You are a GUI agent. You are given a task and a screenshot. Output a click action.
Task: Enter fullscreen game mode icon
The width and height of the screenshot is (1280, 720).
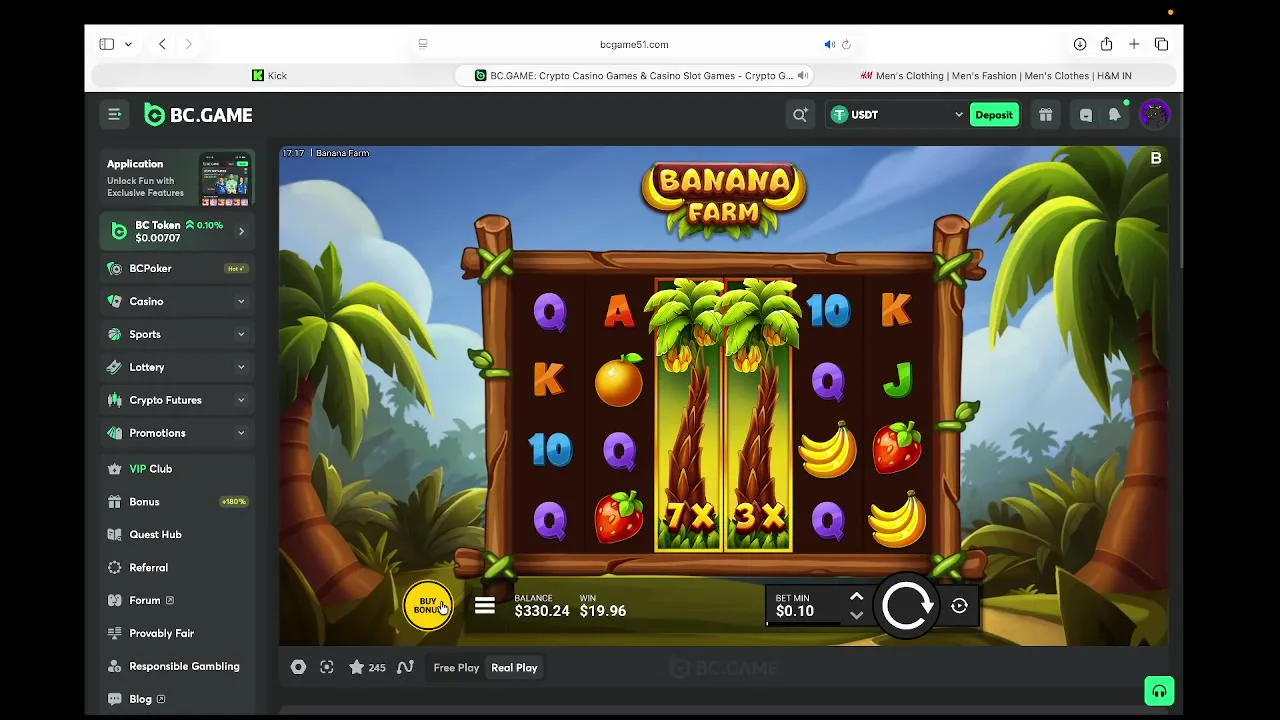pyautogui.click(x=327, y=667)
